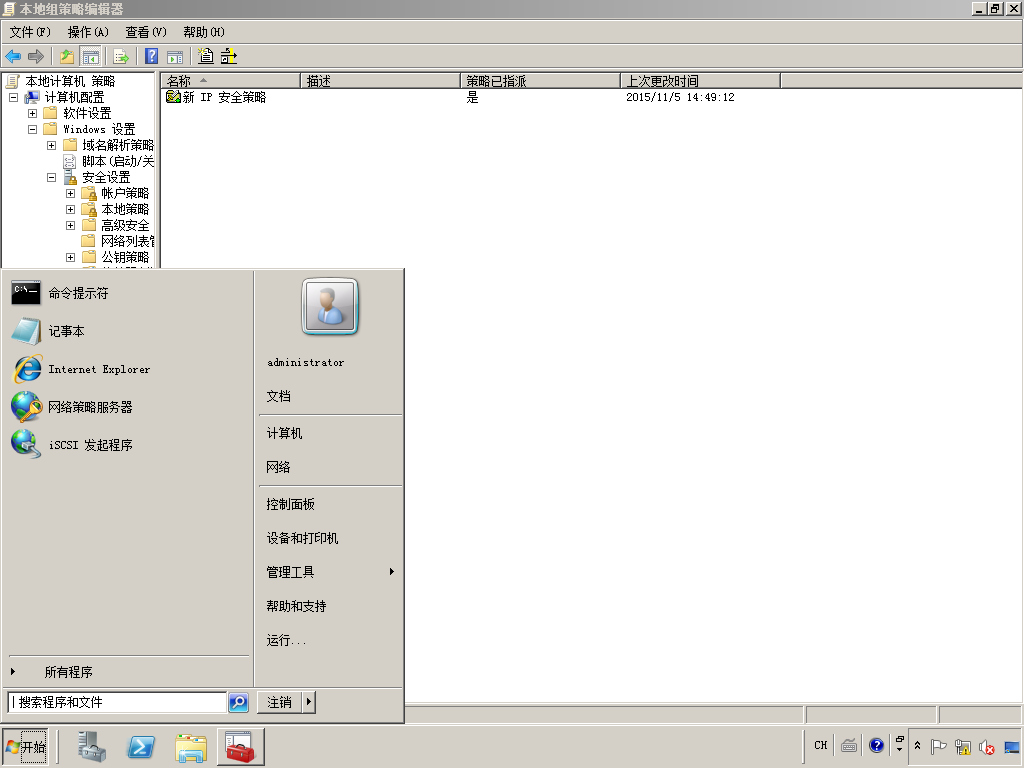This screenshot has width=1024, height=768.
Task: Open the 查看(V) menu
Action: 146,32
